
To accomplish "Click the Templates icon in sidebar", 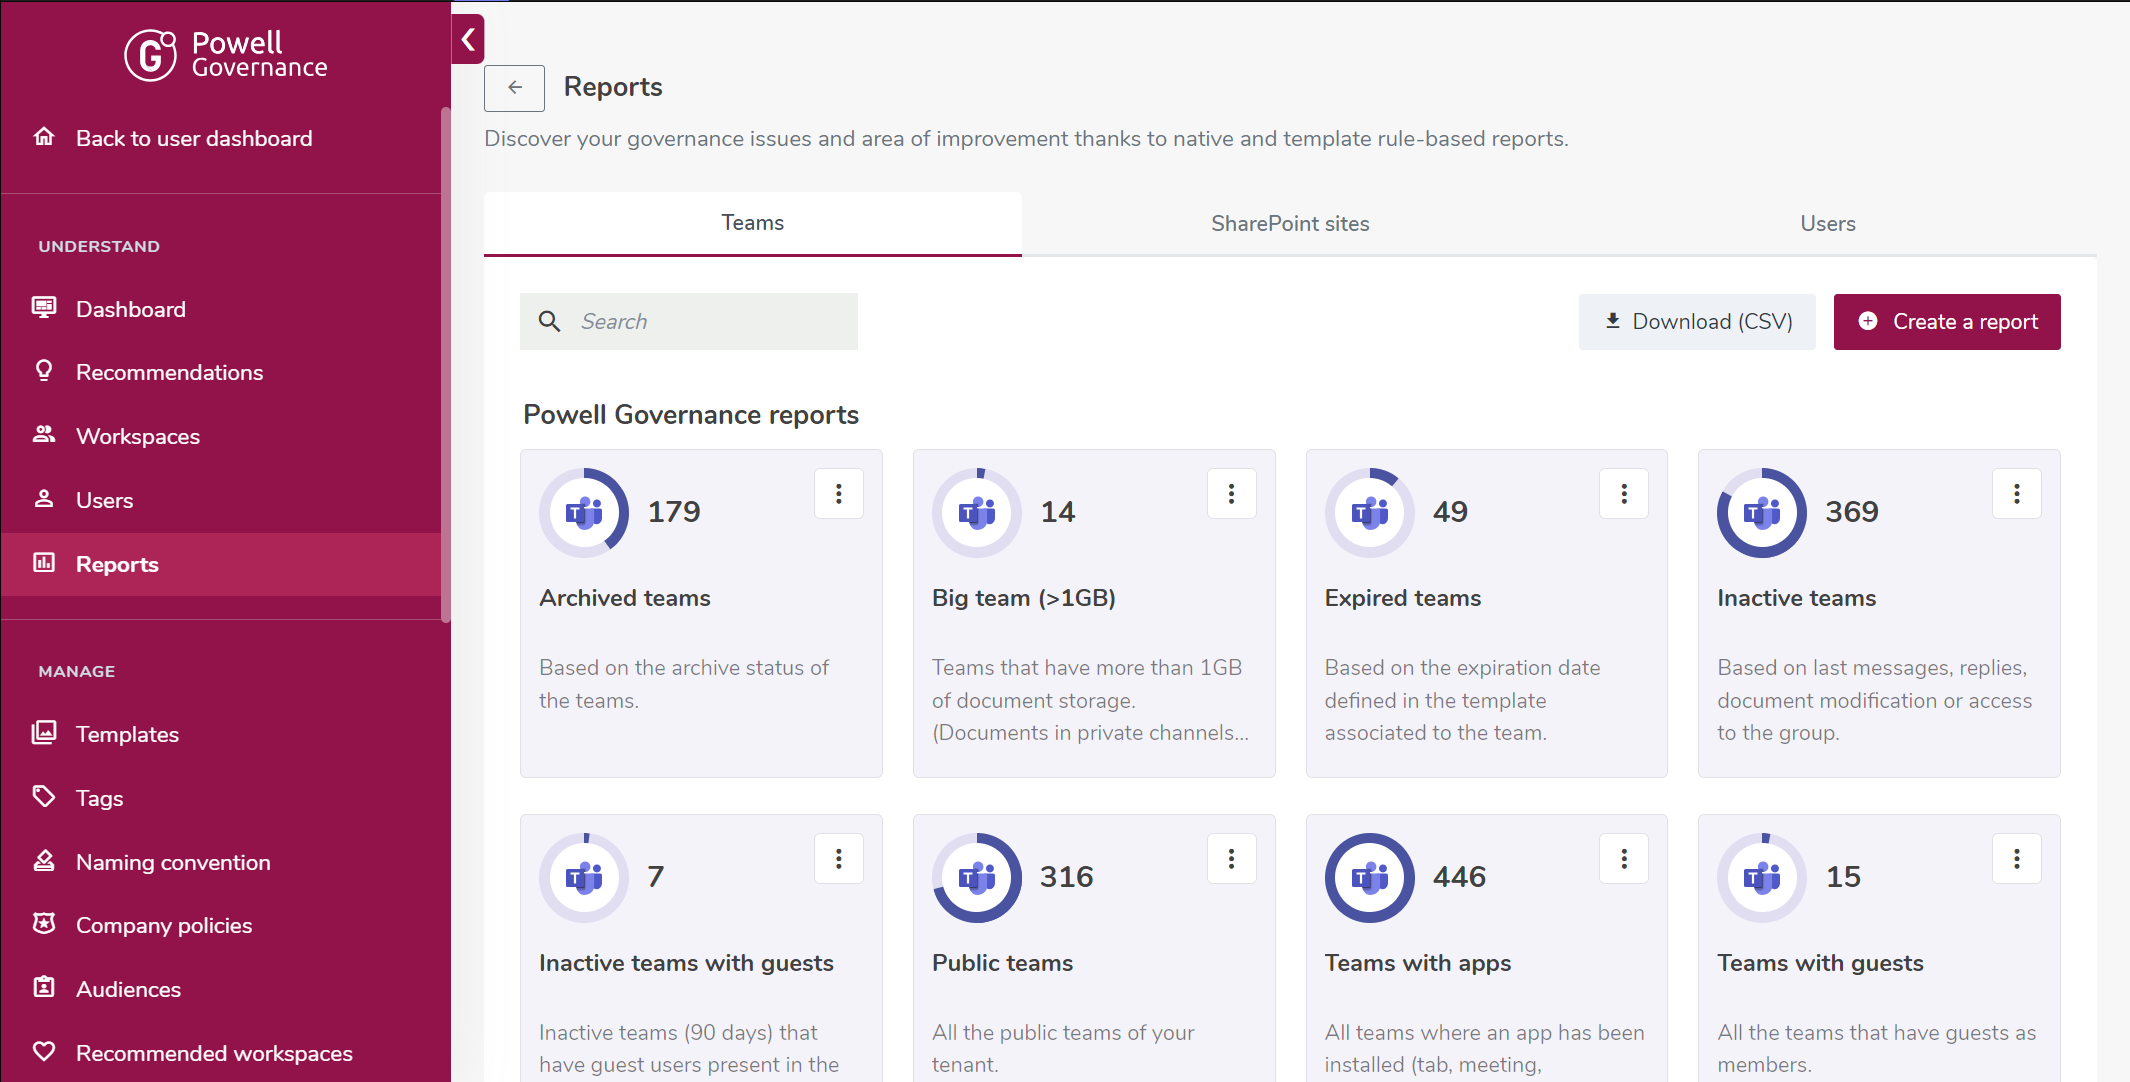I will [44, 733].
